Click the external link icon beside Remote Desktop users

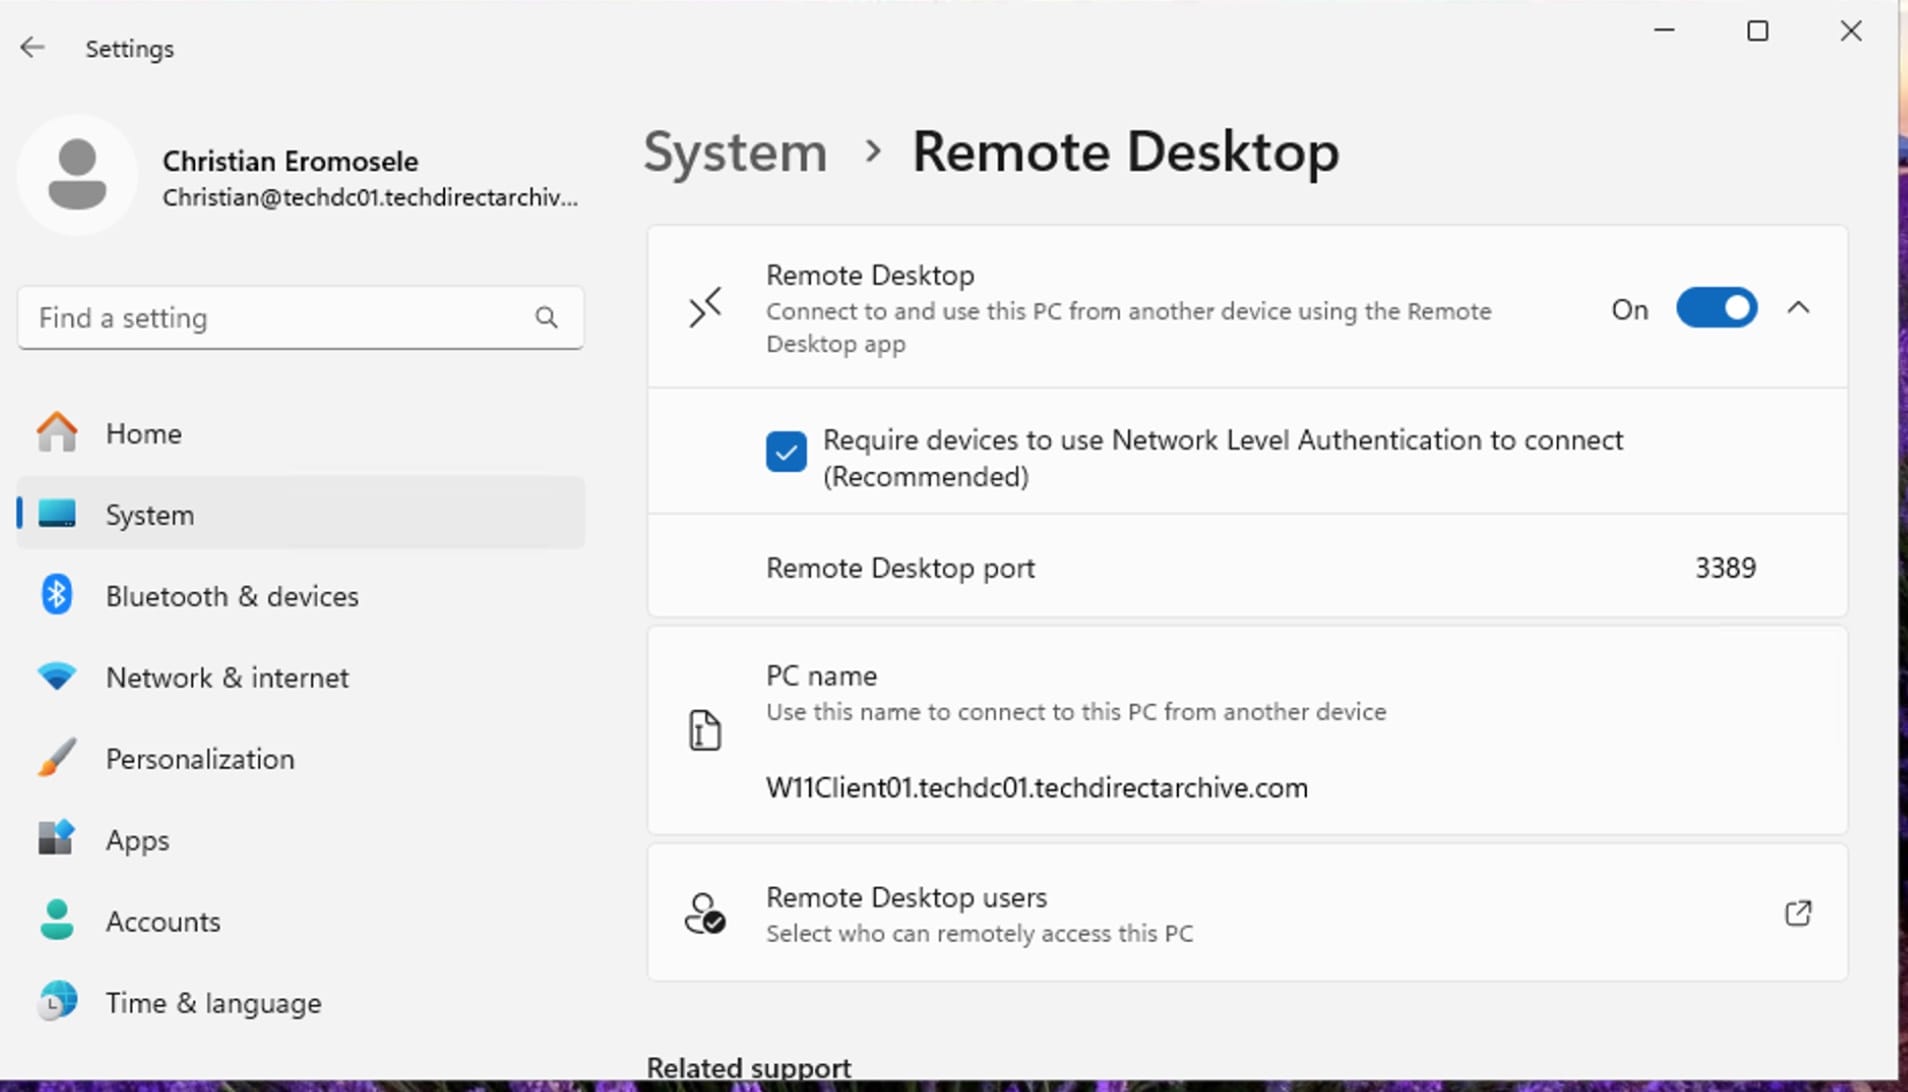pyautogui.click(x=1798, y=912)
